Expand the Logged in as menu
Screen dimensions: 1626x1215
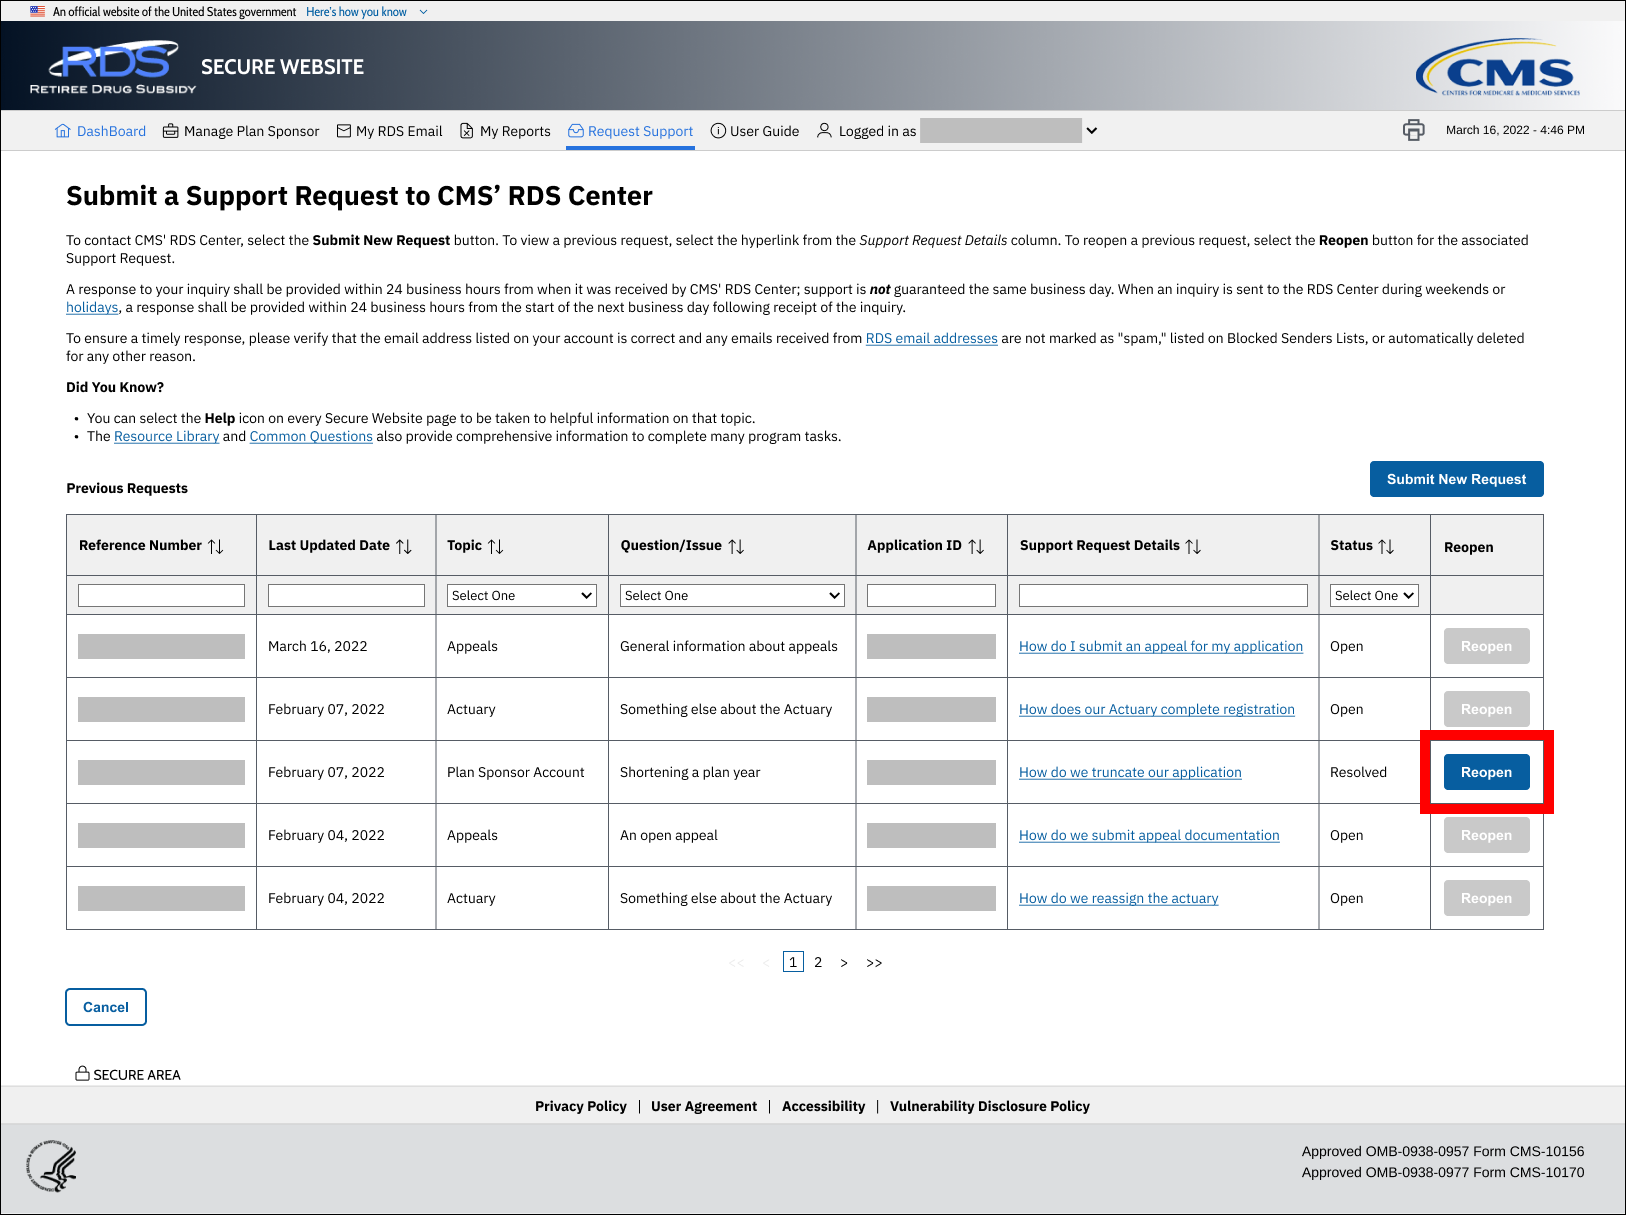pyautogui.click(x=1092, y=131)
